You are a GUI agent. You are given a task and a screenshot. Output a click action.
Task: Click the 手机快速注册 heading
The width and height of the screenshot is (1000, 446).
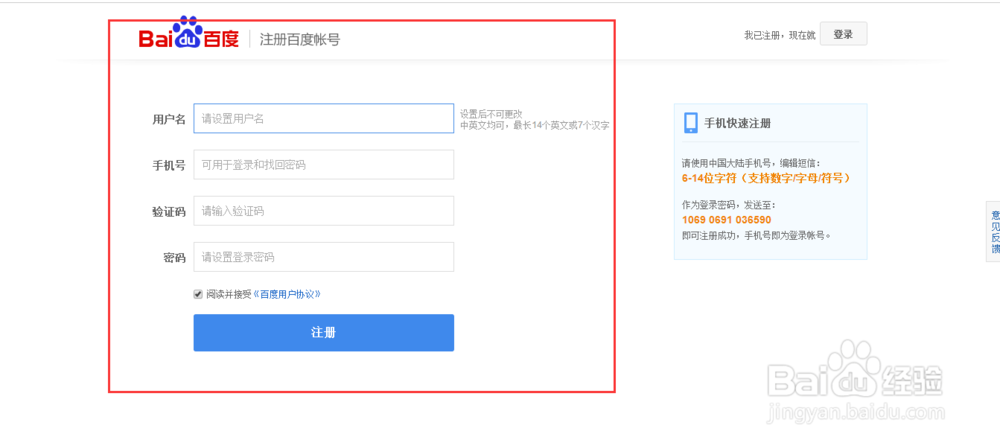[x=737, y=123]
